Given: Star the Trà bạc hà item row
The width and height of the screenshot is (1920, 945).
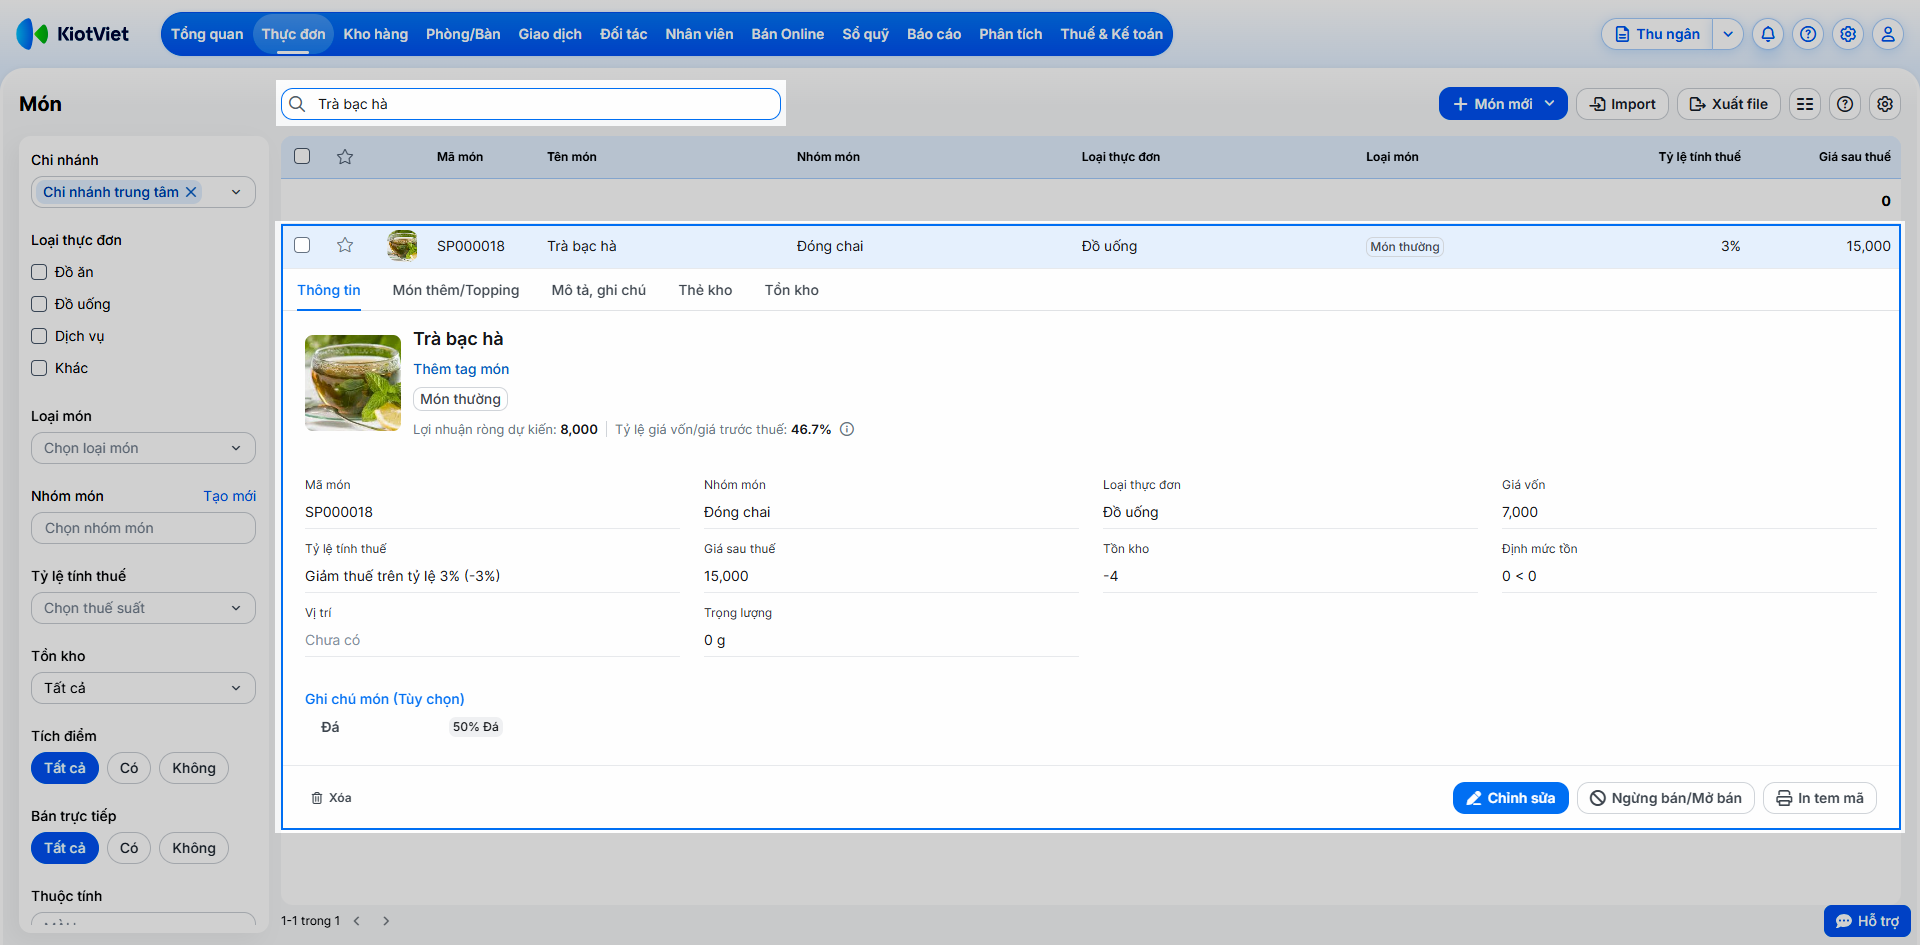Looking at the screenshot, I should pos(345,245).
